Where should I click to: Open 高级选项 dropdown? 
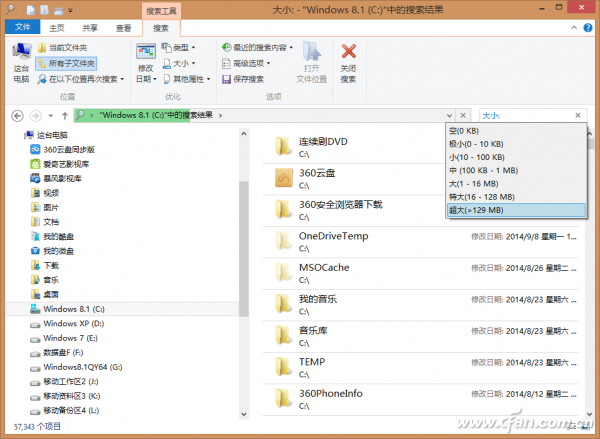246,63
